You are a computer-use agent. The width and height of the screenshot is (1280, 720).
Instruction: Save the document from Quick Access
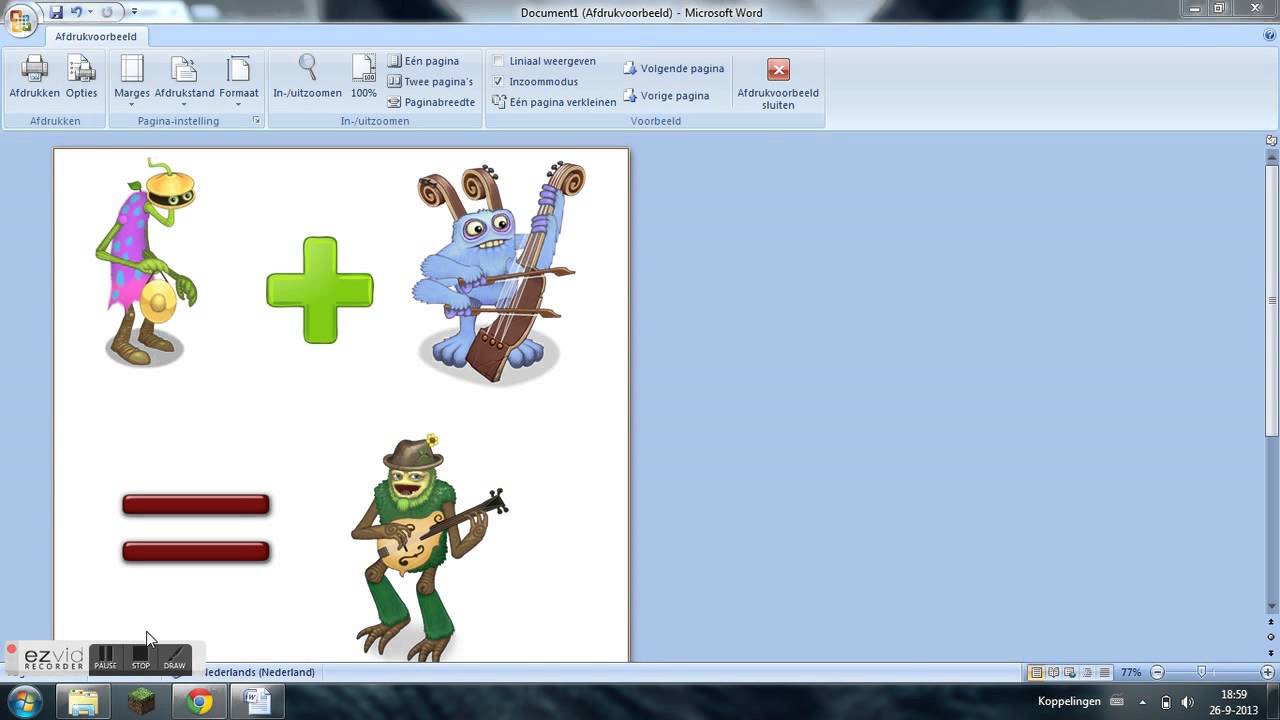(56, 12)
